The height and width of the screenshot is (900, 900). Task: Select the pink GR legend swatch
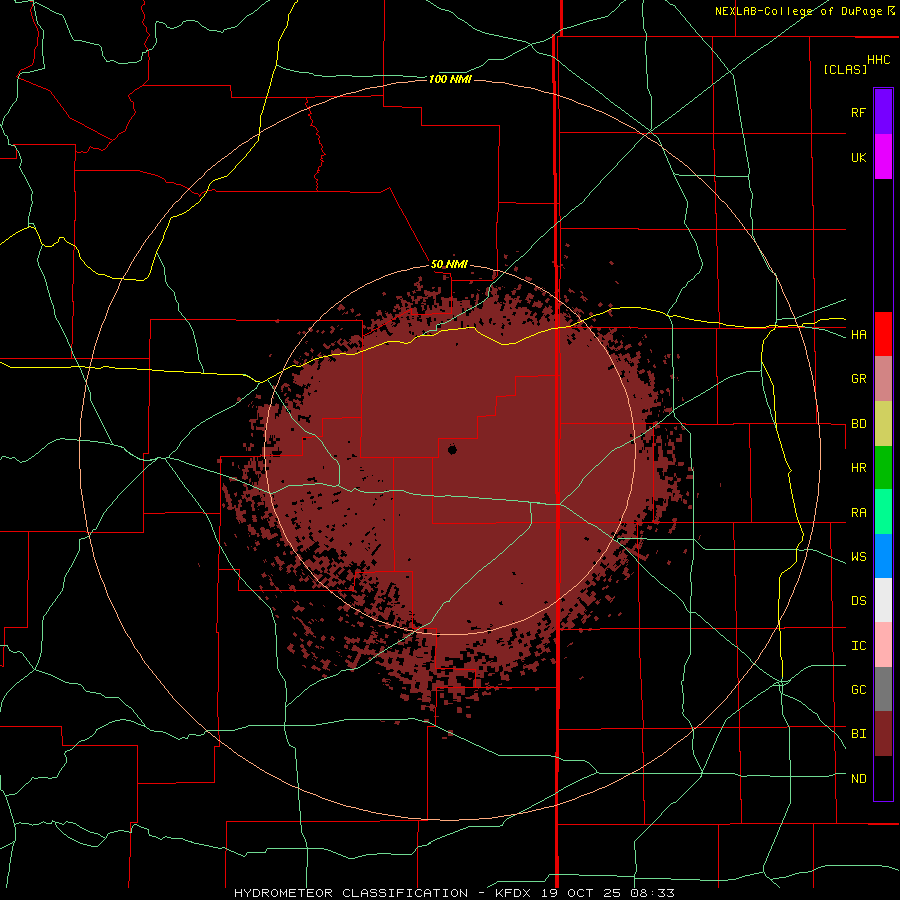tap(883, 379)
